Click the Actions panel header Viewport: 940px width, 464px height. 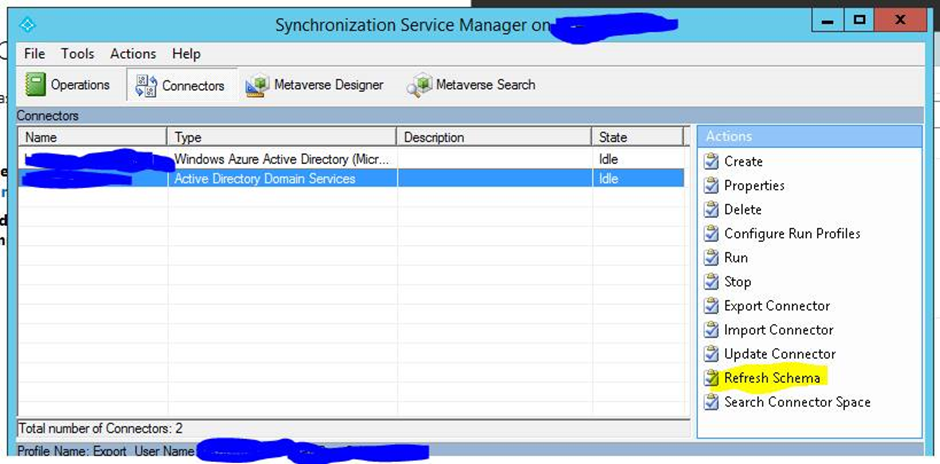[809, 137]
